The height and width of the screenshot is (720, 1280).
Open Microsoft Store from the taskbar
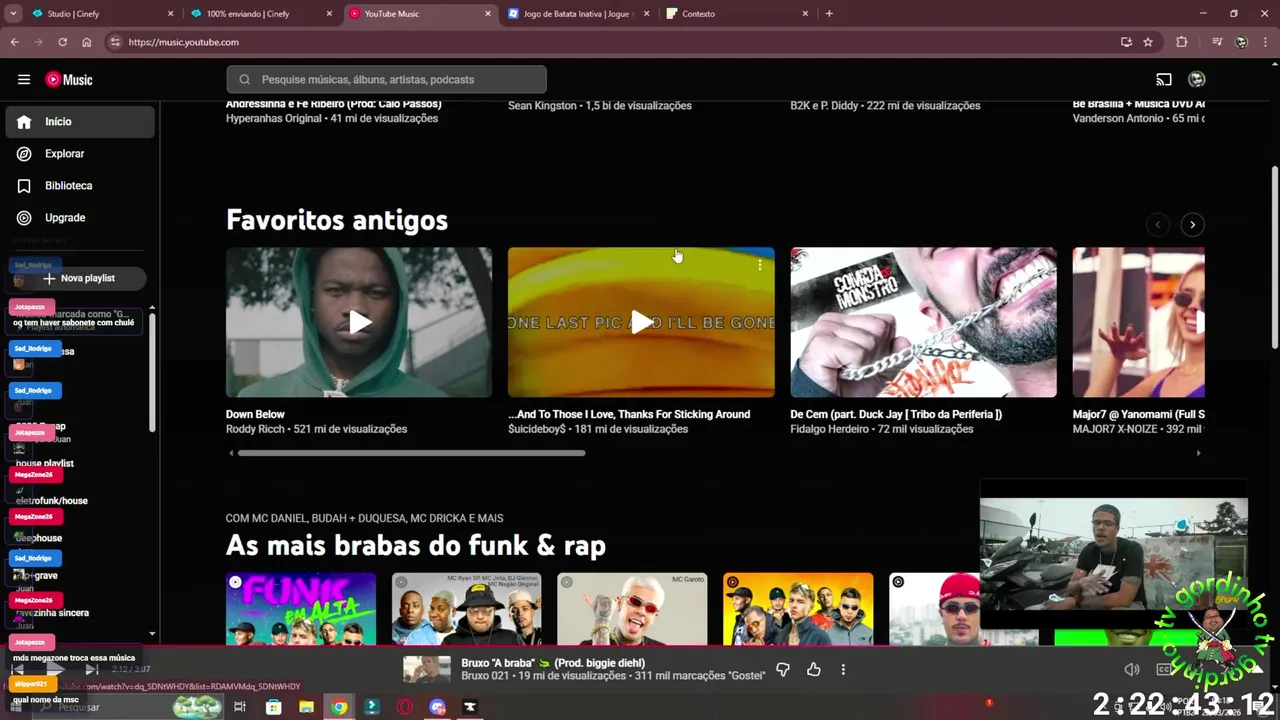pos(273,707)
